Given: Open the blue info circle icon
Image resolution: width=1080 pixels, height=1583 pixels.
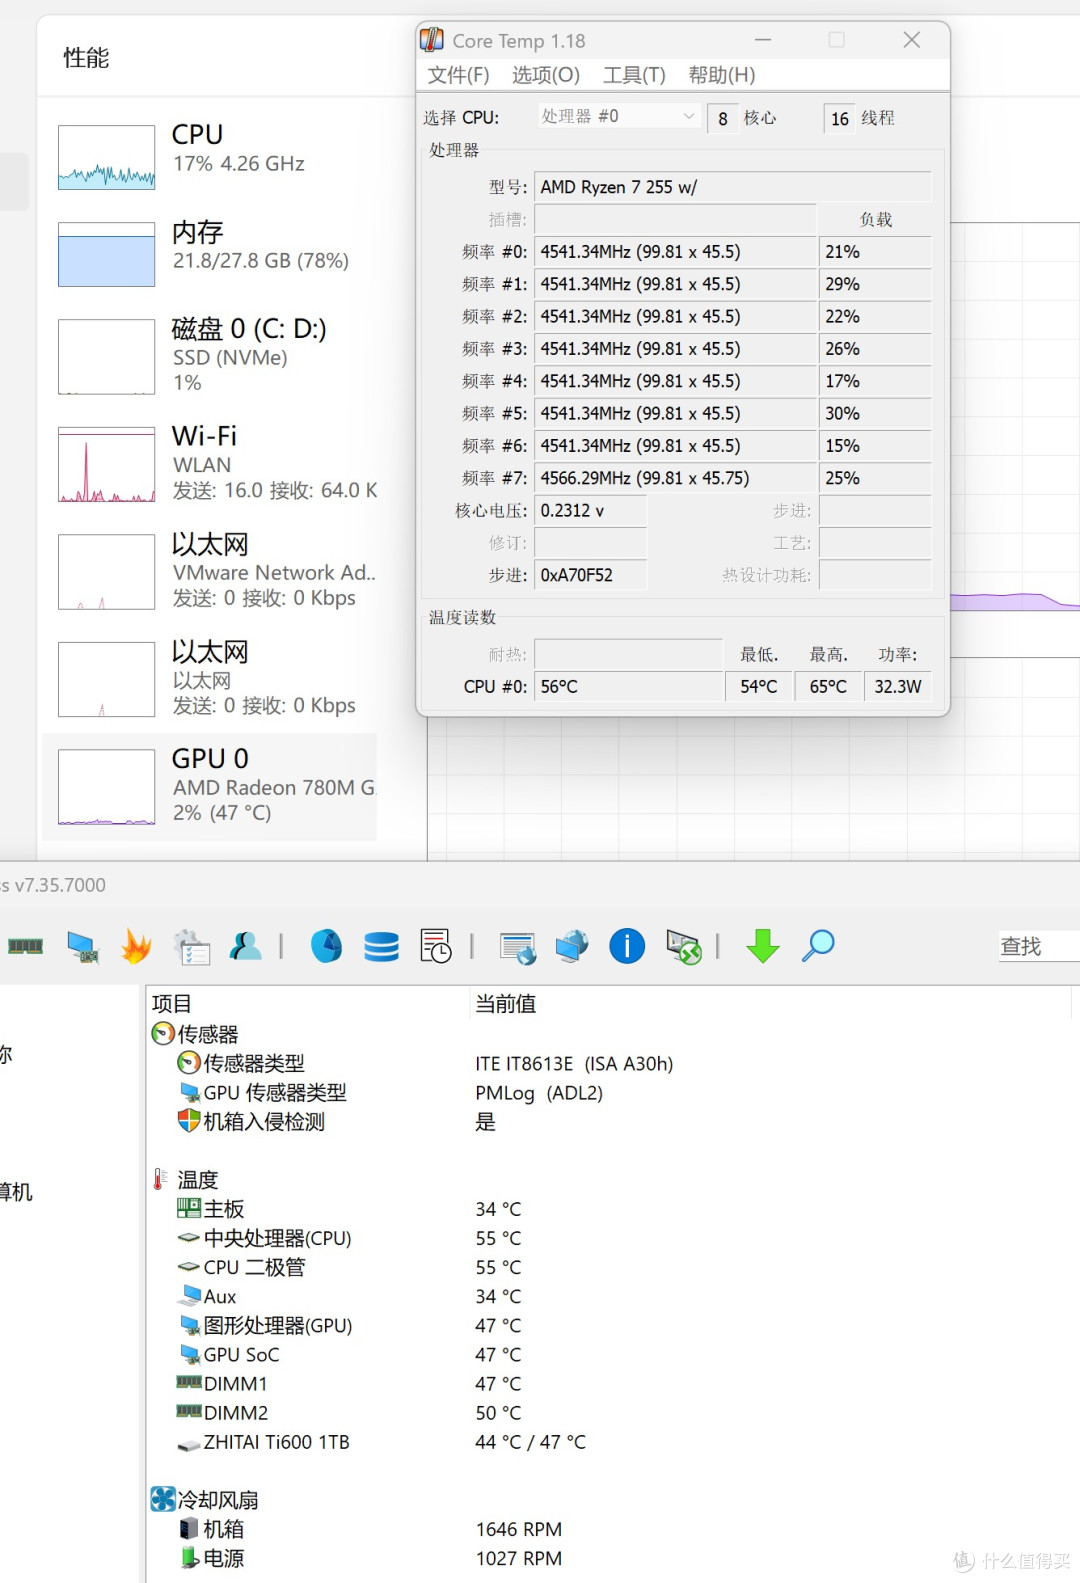Looking at the screenshot, I should [627, 946].
